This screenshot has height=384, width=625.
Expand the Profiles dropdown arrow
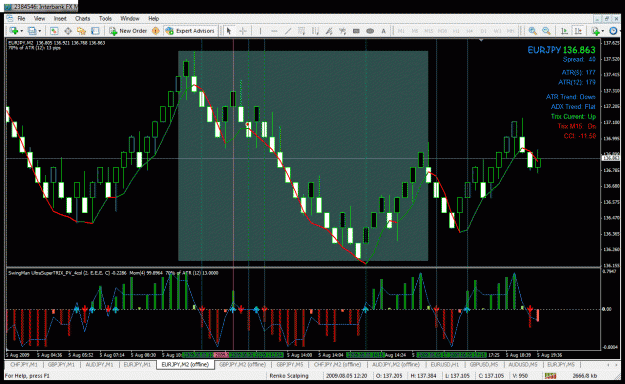tap(39, 31)
